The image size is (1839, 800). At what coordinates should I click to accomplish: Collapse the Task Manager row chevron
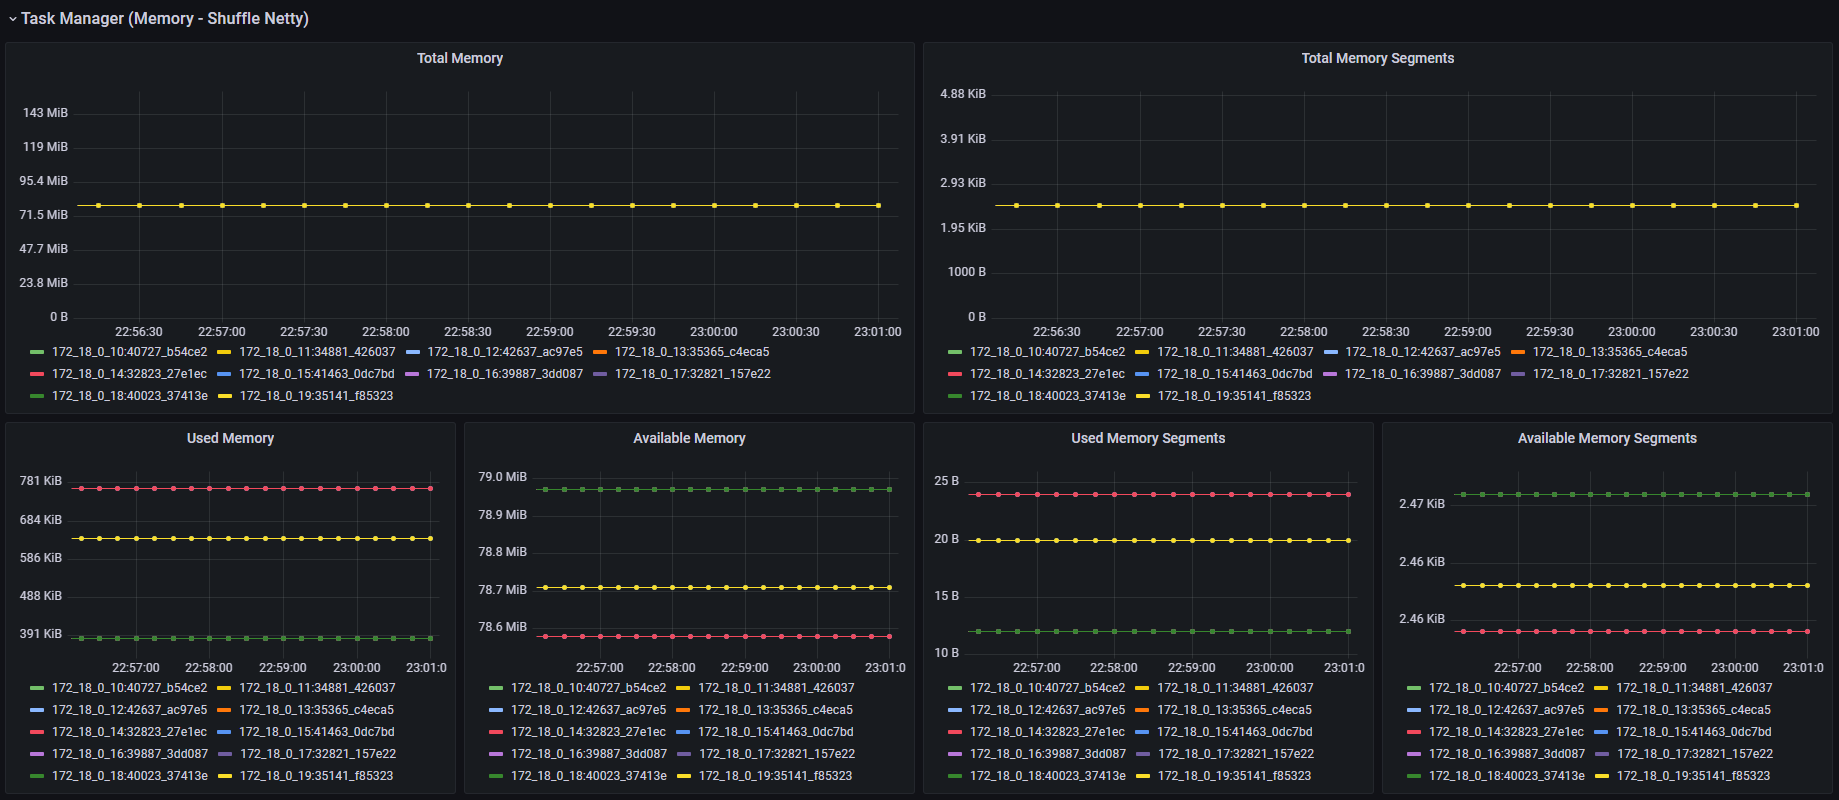pyautogui.click(x=12, y=19)
